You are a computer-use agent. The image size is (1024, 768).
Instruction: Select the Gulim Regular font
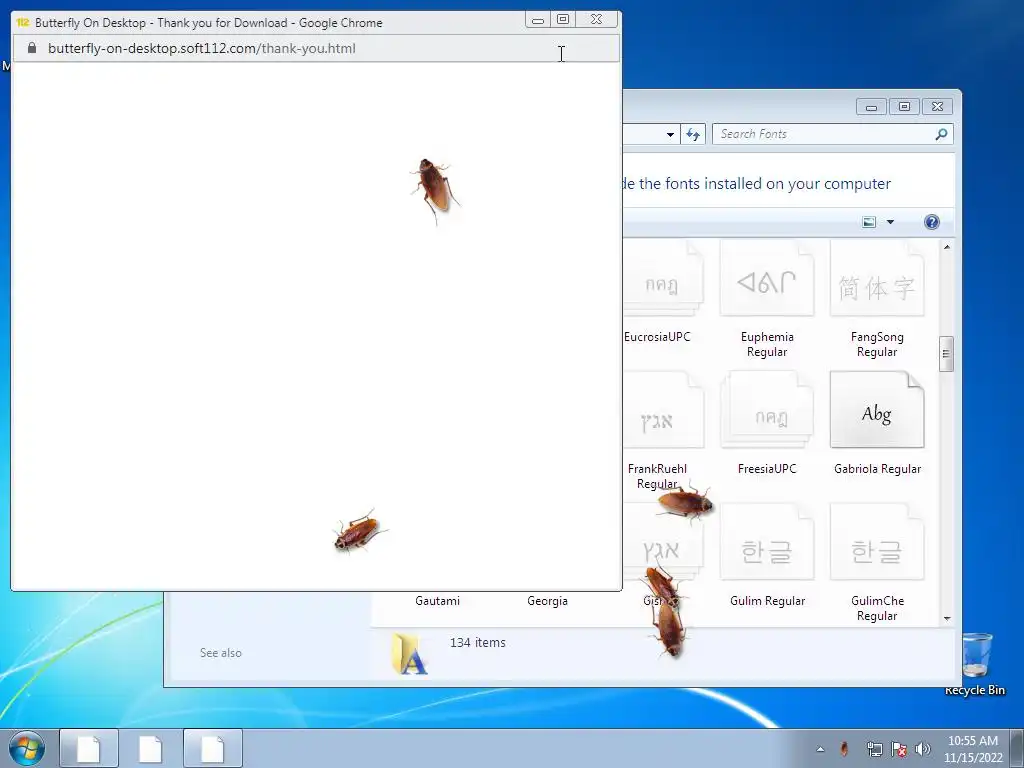point(767,556)
